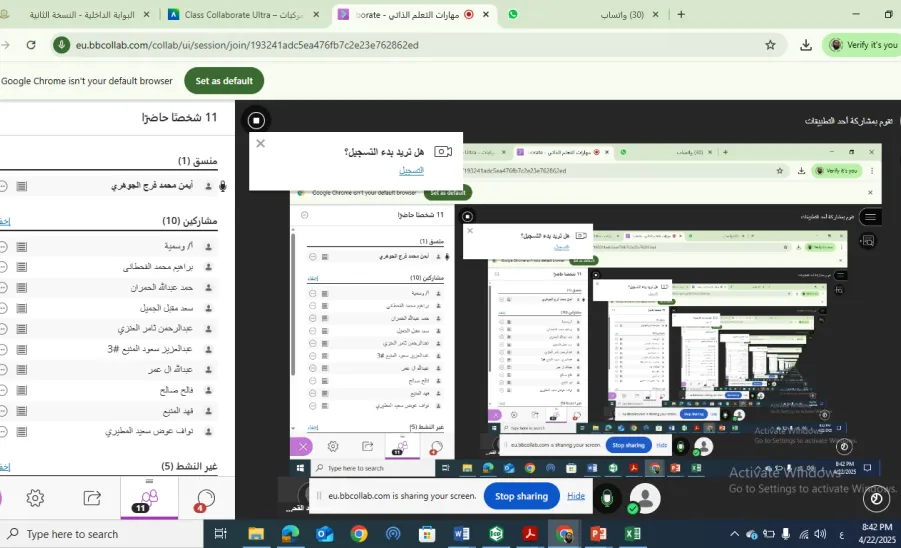Click microphone site permission icon in address bar
Viewport: 901px width, 548px height.
coord(61,45)
